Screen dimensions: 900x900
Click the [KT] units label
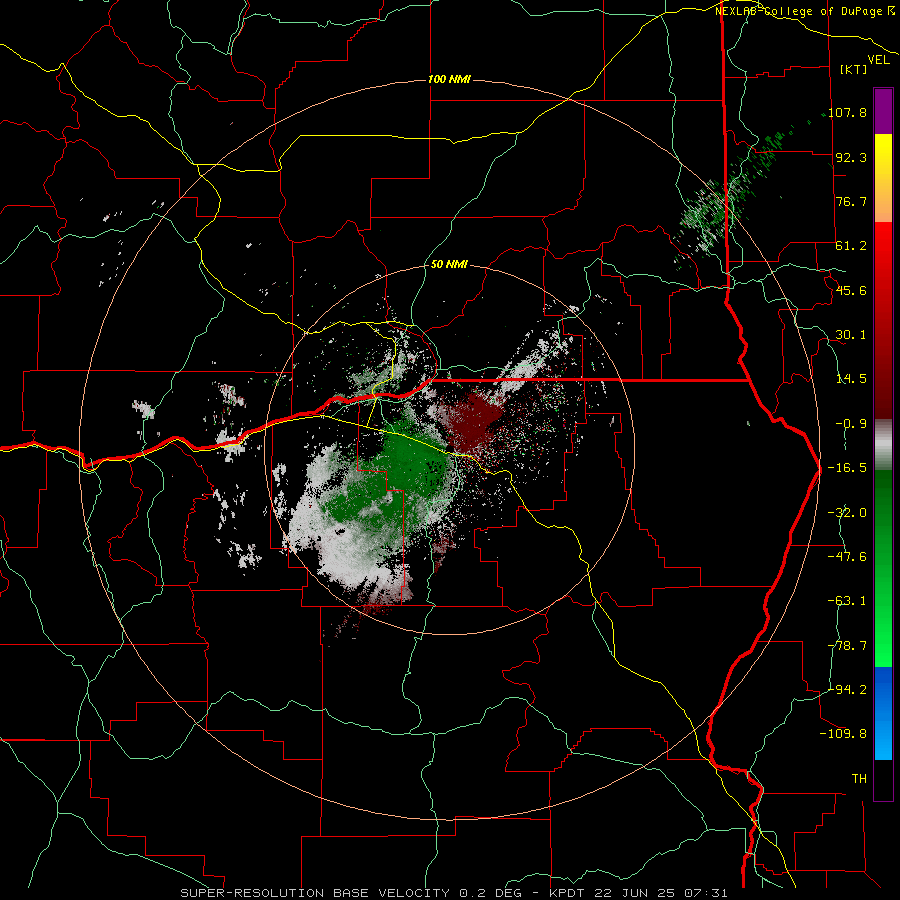[854, 69]
